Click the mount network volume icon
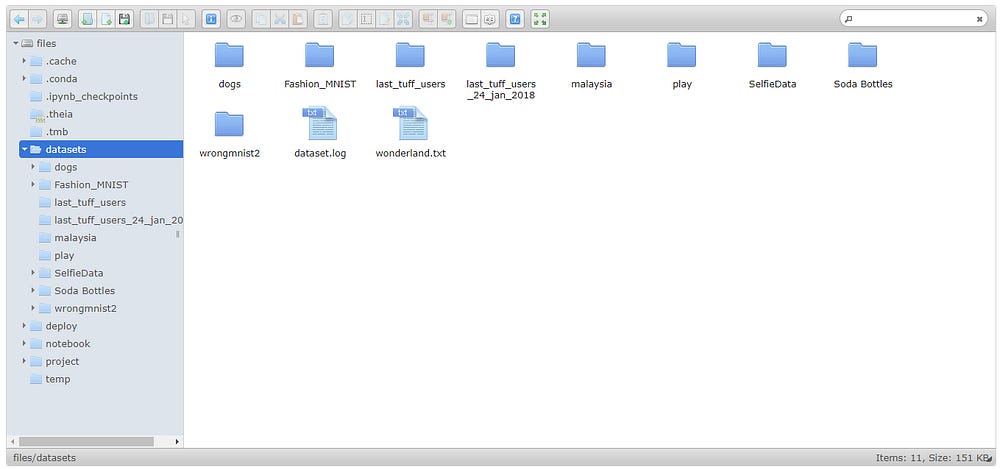The width and height of the screenshot is (1000, 469). [62, 19]
